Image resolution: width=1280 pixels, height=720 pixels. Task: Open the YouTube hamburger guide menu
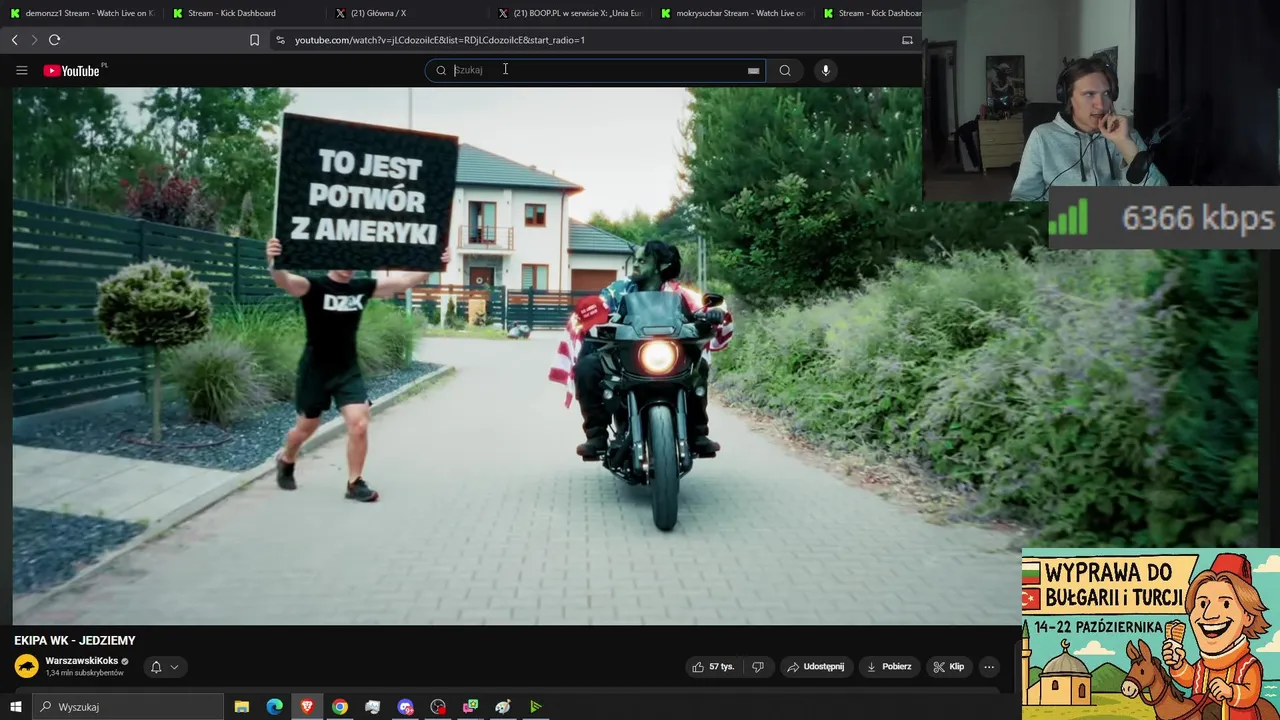[21, 70]
